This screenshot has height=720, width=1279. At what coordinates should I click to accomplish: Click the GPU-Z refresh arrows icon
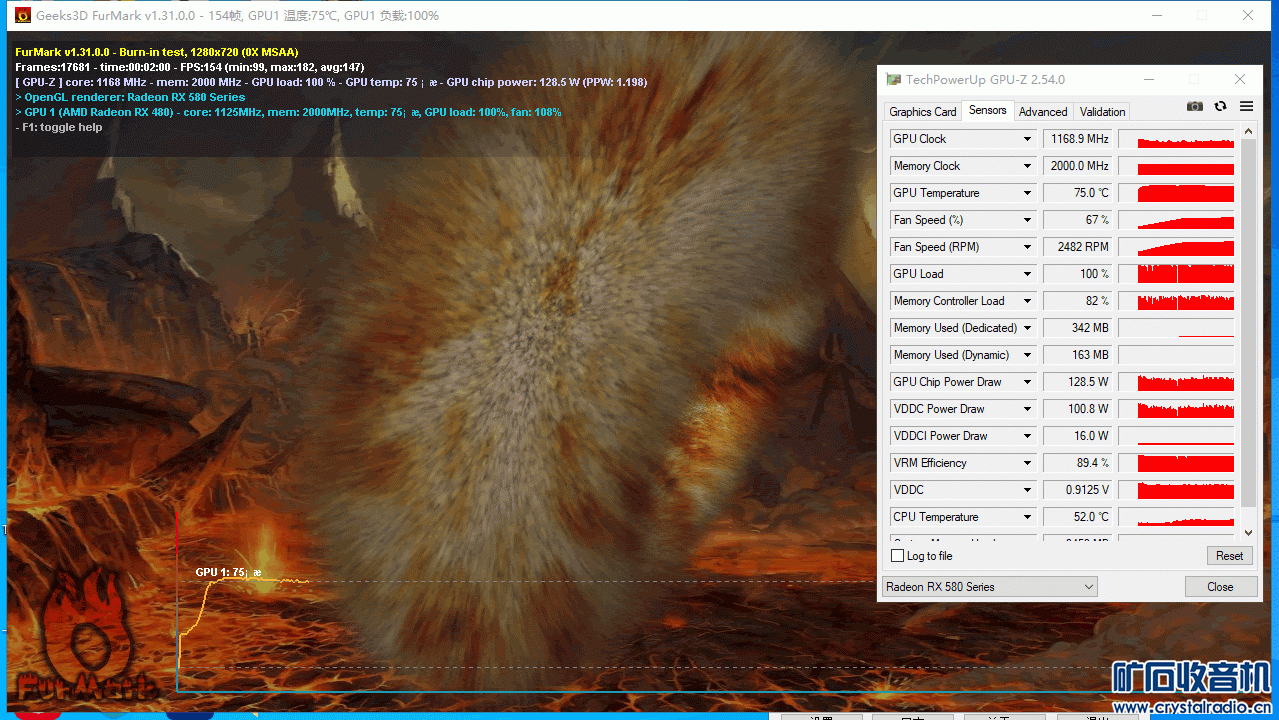(1220, 107)
